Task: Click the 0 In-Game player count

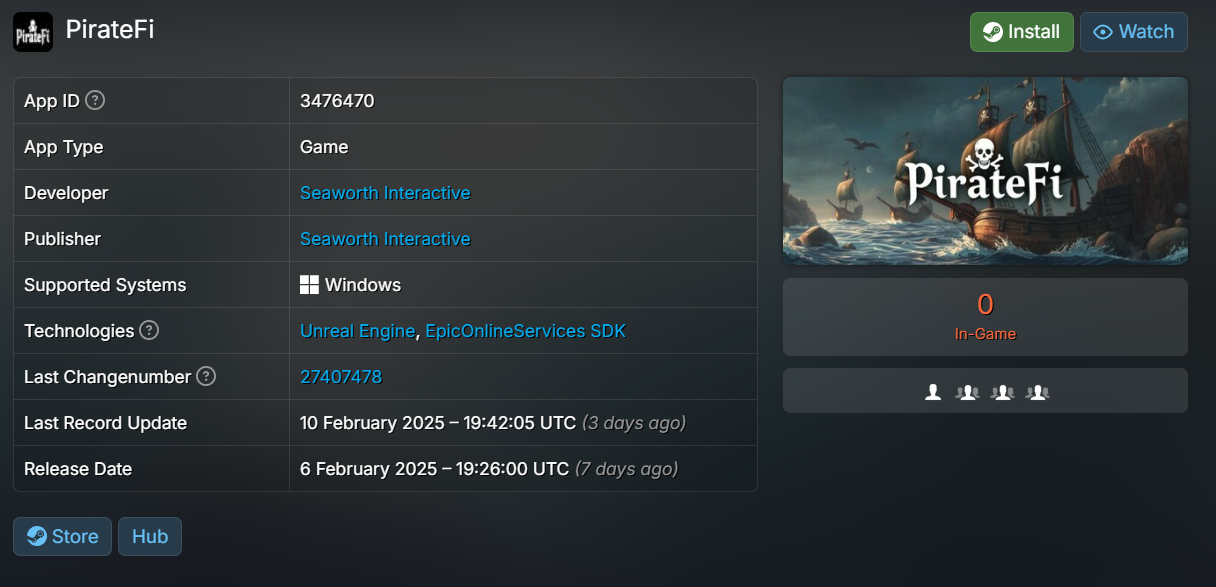Action: (985, 316)
